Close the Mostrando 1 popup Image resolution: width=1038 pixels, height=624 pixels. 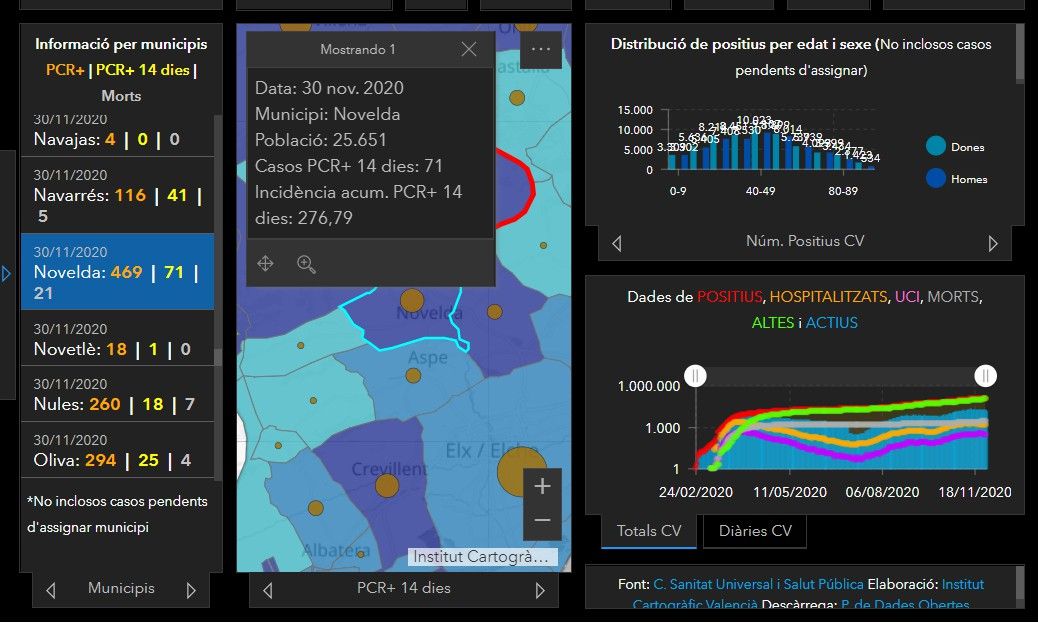click(x=469, y=49)
